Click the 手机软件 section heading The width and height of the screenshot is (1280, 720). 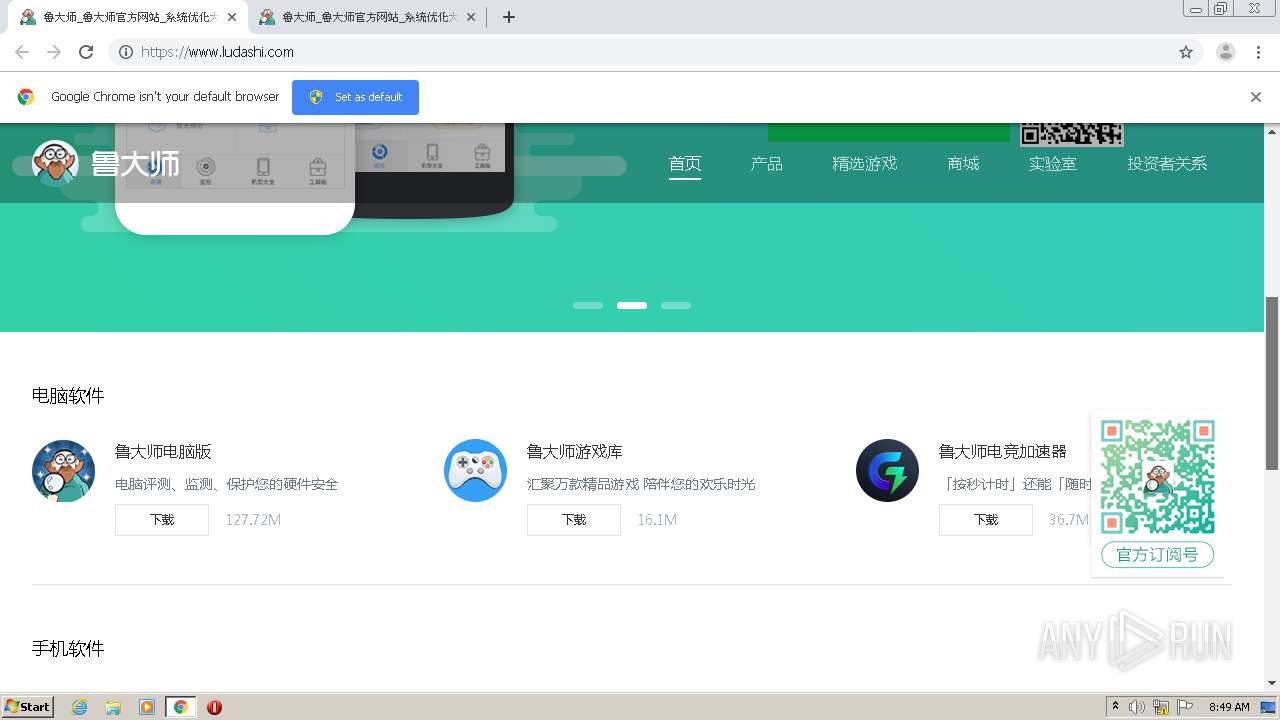pyautogui.click(x=68, y=649)
